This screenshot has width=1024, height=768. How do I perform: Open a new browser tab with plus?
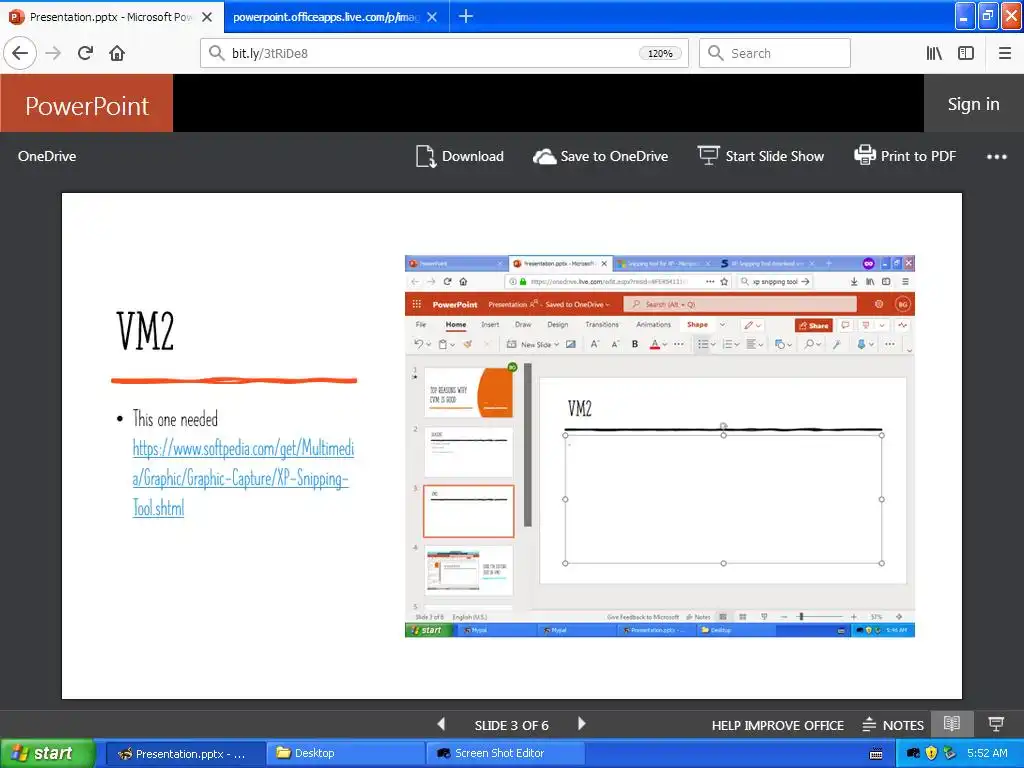click(x=466, y=16)
